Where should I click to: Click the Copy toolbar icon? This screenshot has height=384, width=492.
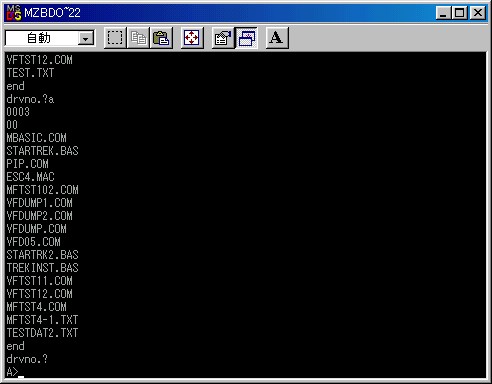coord(138,38)
